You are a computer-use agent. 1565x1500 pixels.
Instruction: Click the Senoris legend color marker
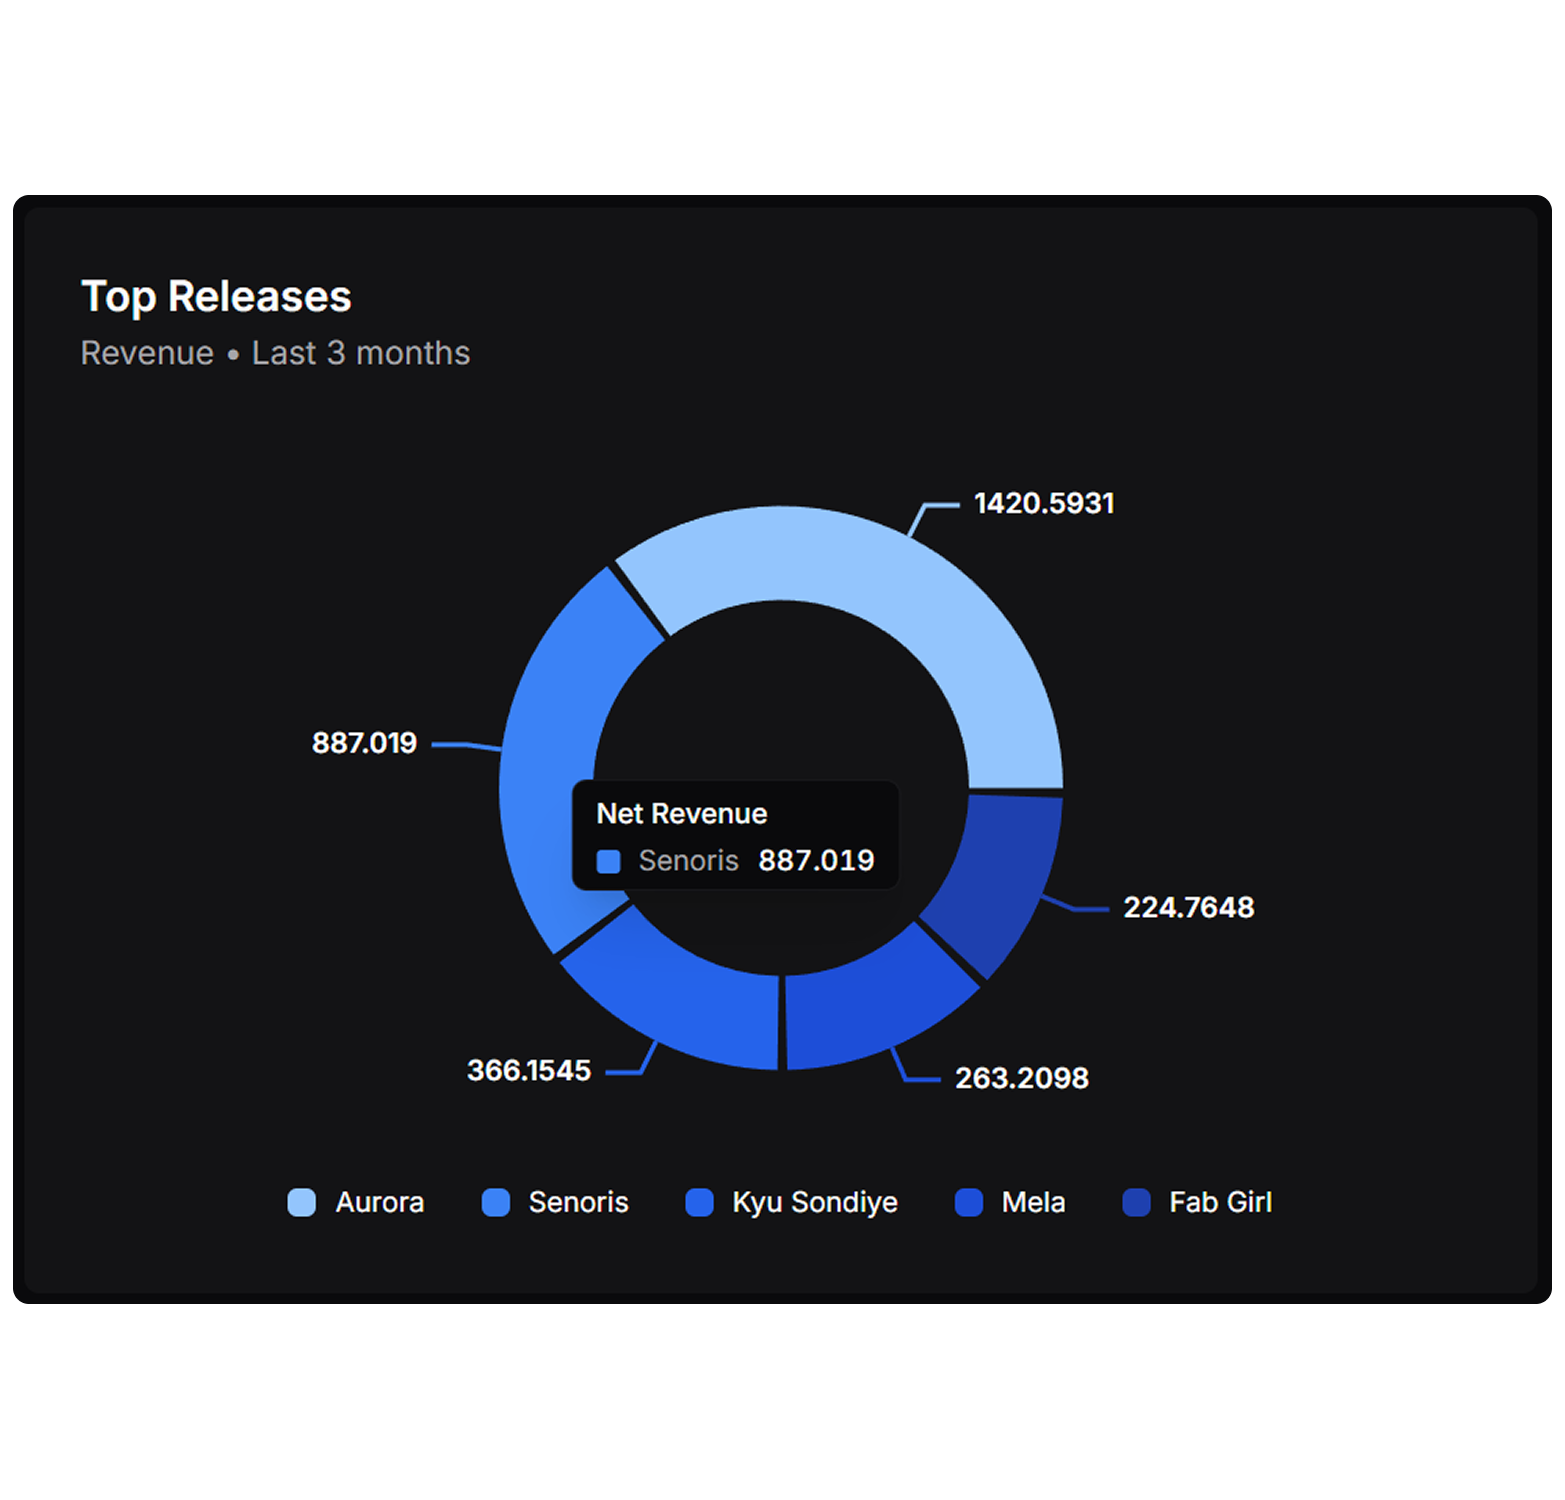point(496,1203)
